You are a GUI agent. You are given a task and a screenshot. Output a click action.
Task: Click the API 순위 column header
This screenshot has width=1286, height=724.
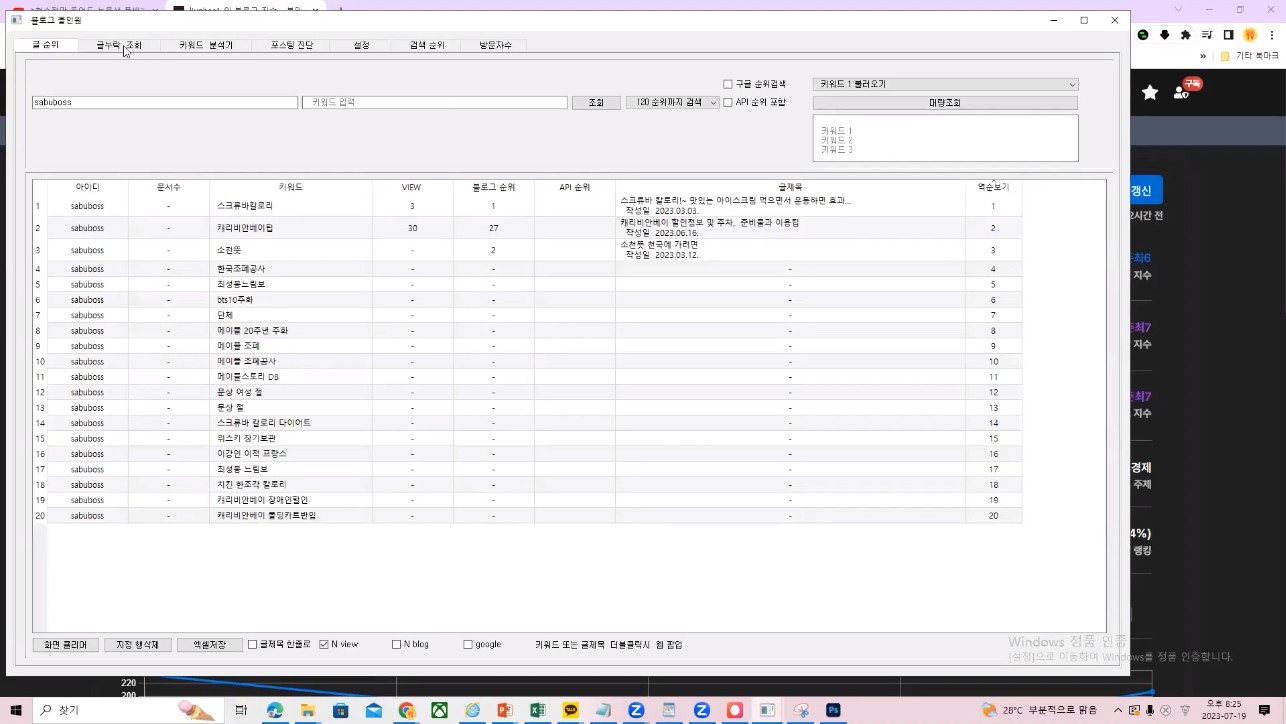(x=574, y=187)
